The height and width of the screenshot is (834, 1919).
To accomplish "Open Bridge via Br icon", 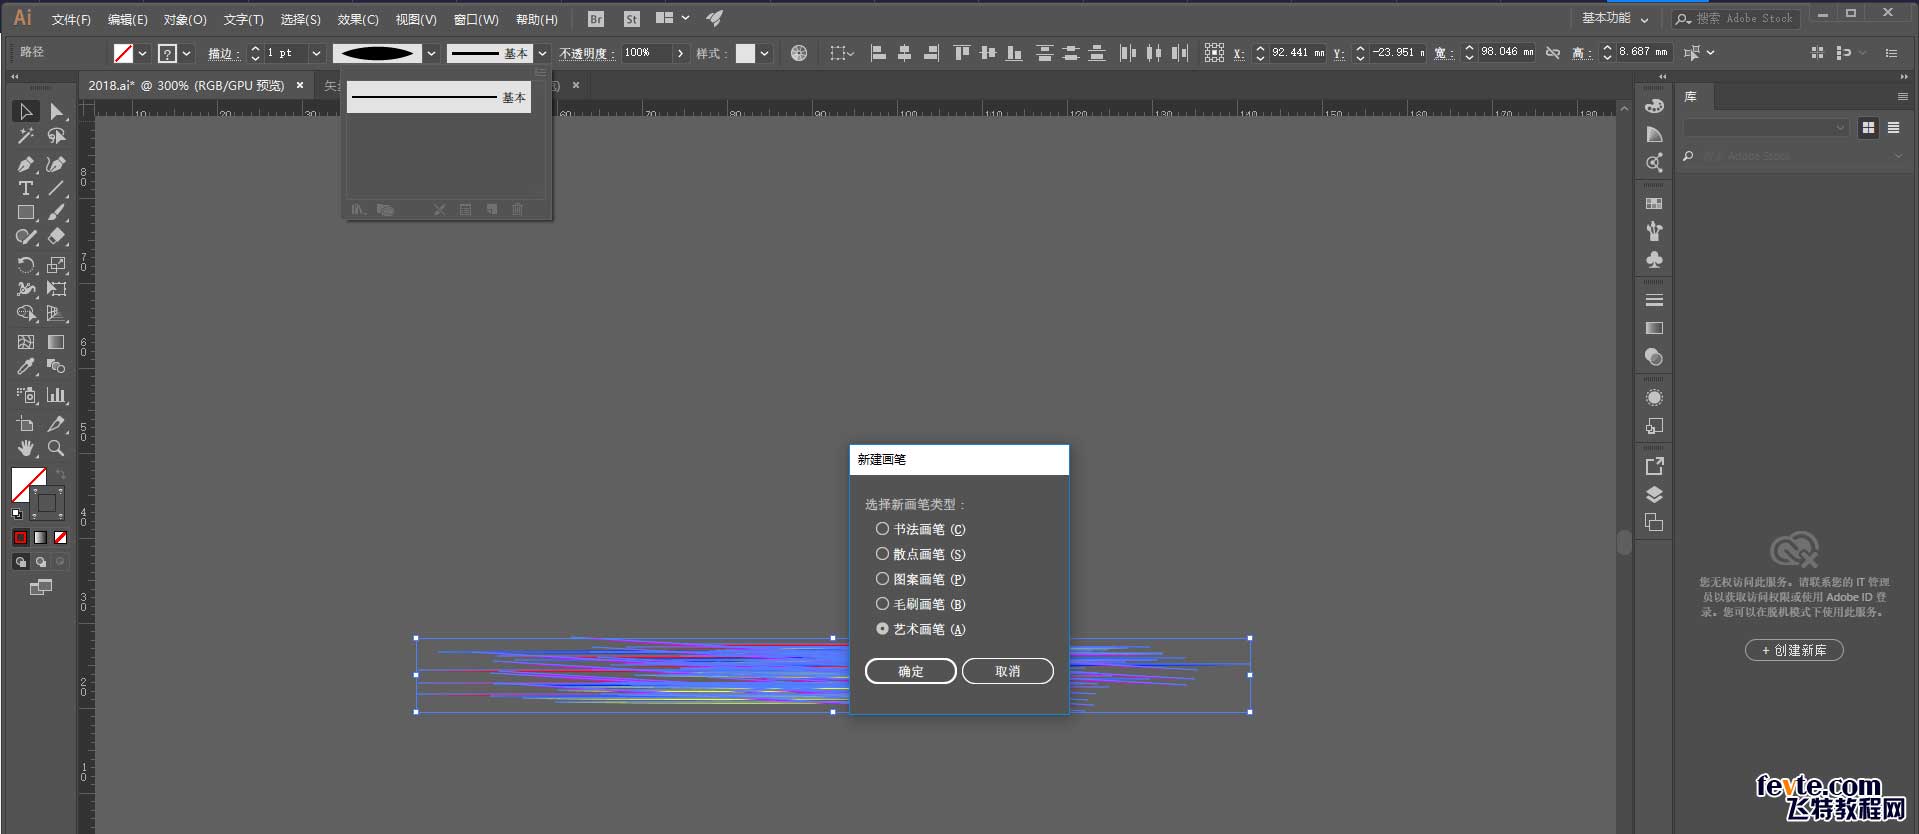I will (x=596, y=19).
